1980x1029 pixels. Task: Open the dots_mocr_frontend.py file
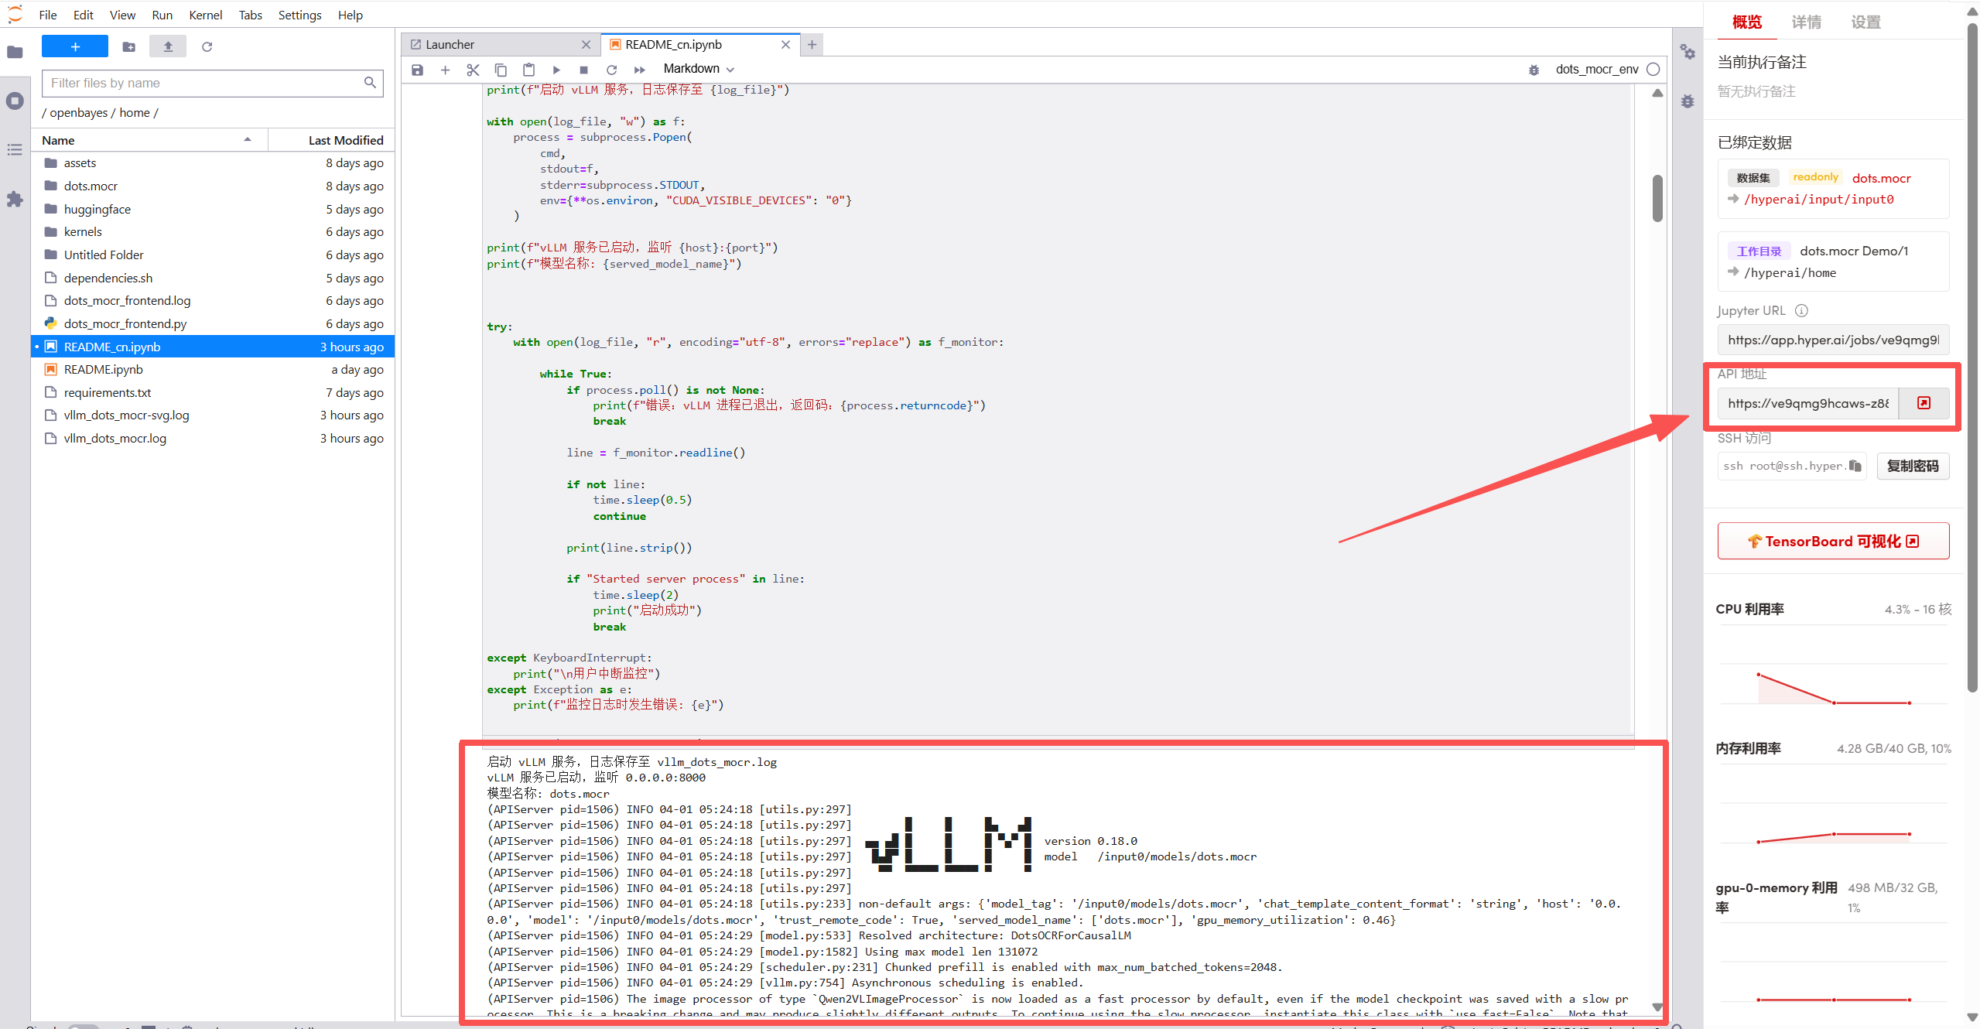click(x=125, y=324)
